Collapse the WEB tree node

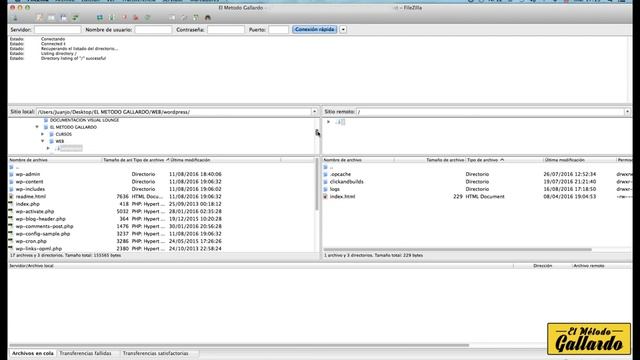[x=42, y=141]
